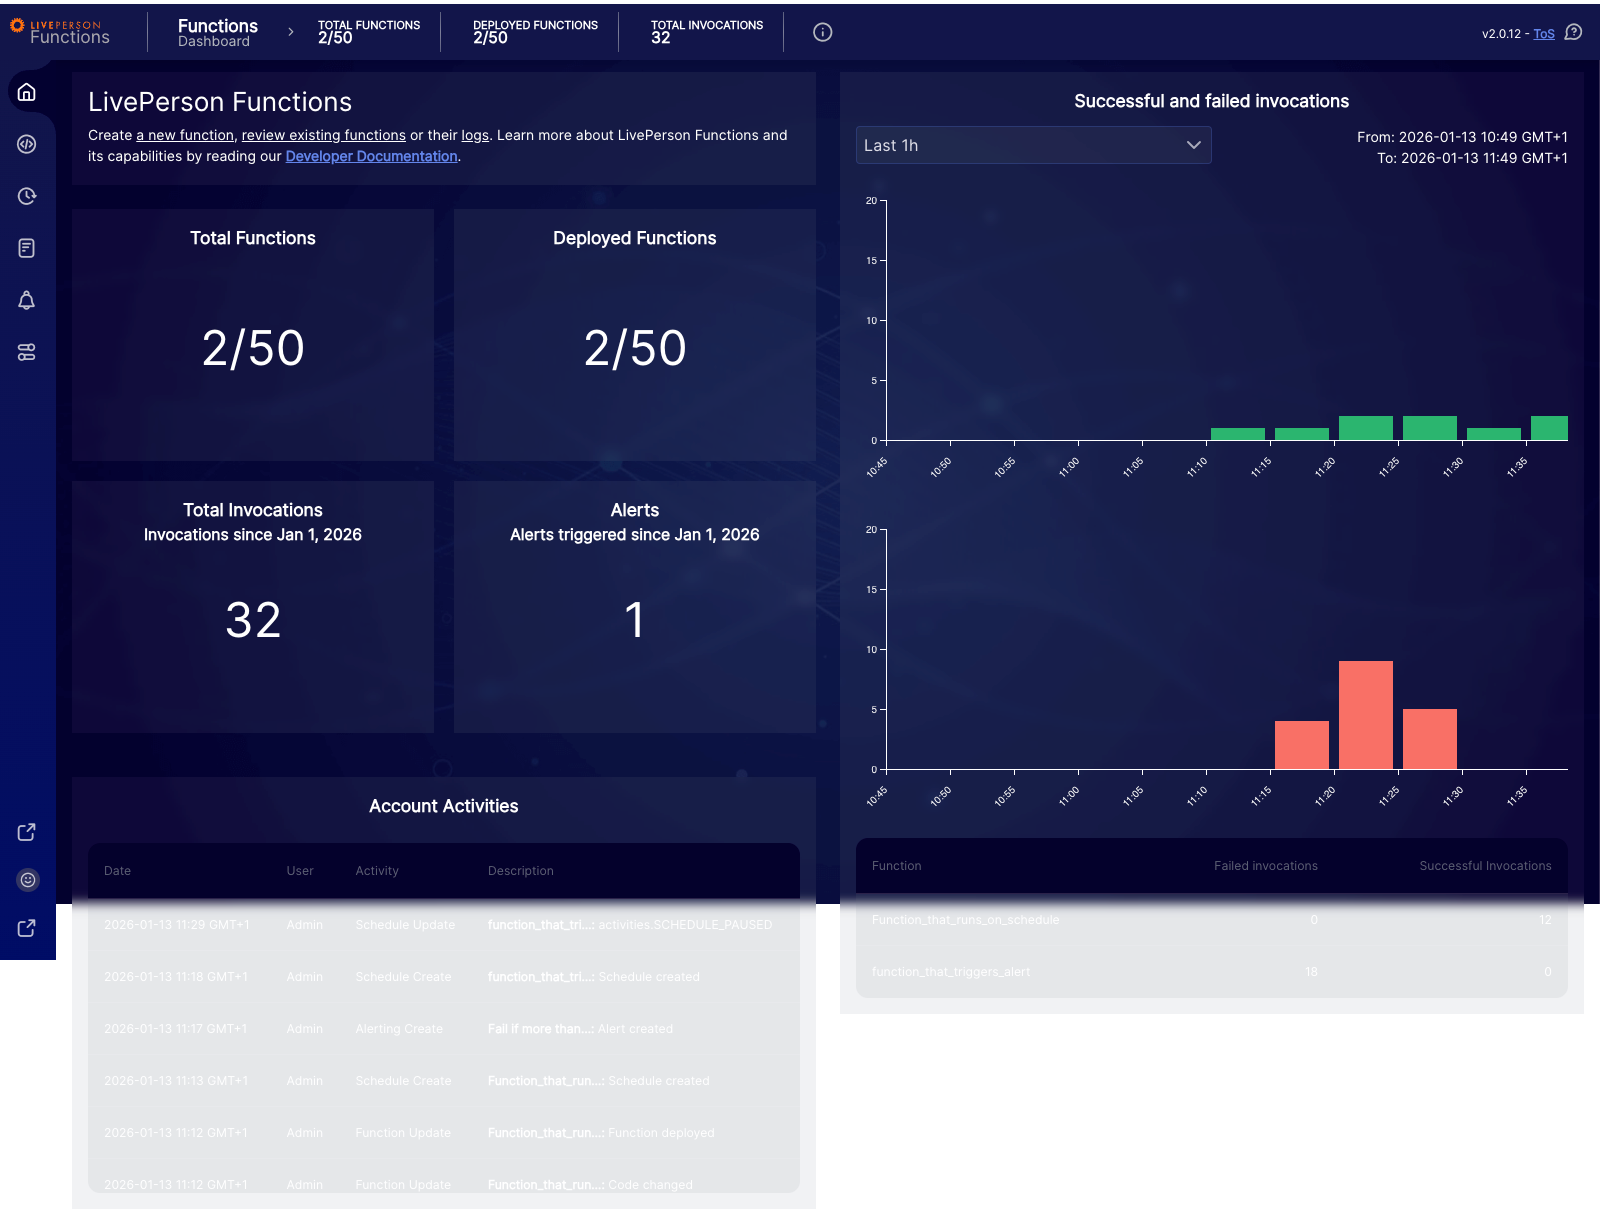The height and width of the screenshot is (1225, 1600).
Task: Open the Schedules clock icon in sidebar
Action: click(x=27, y=196)
